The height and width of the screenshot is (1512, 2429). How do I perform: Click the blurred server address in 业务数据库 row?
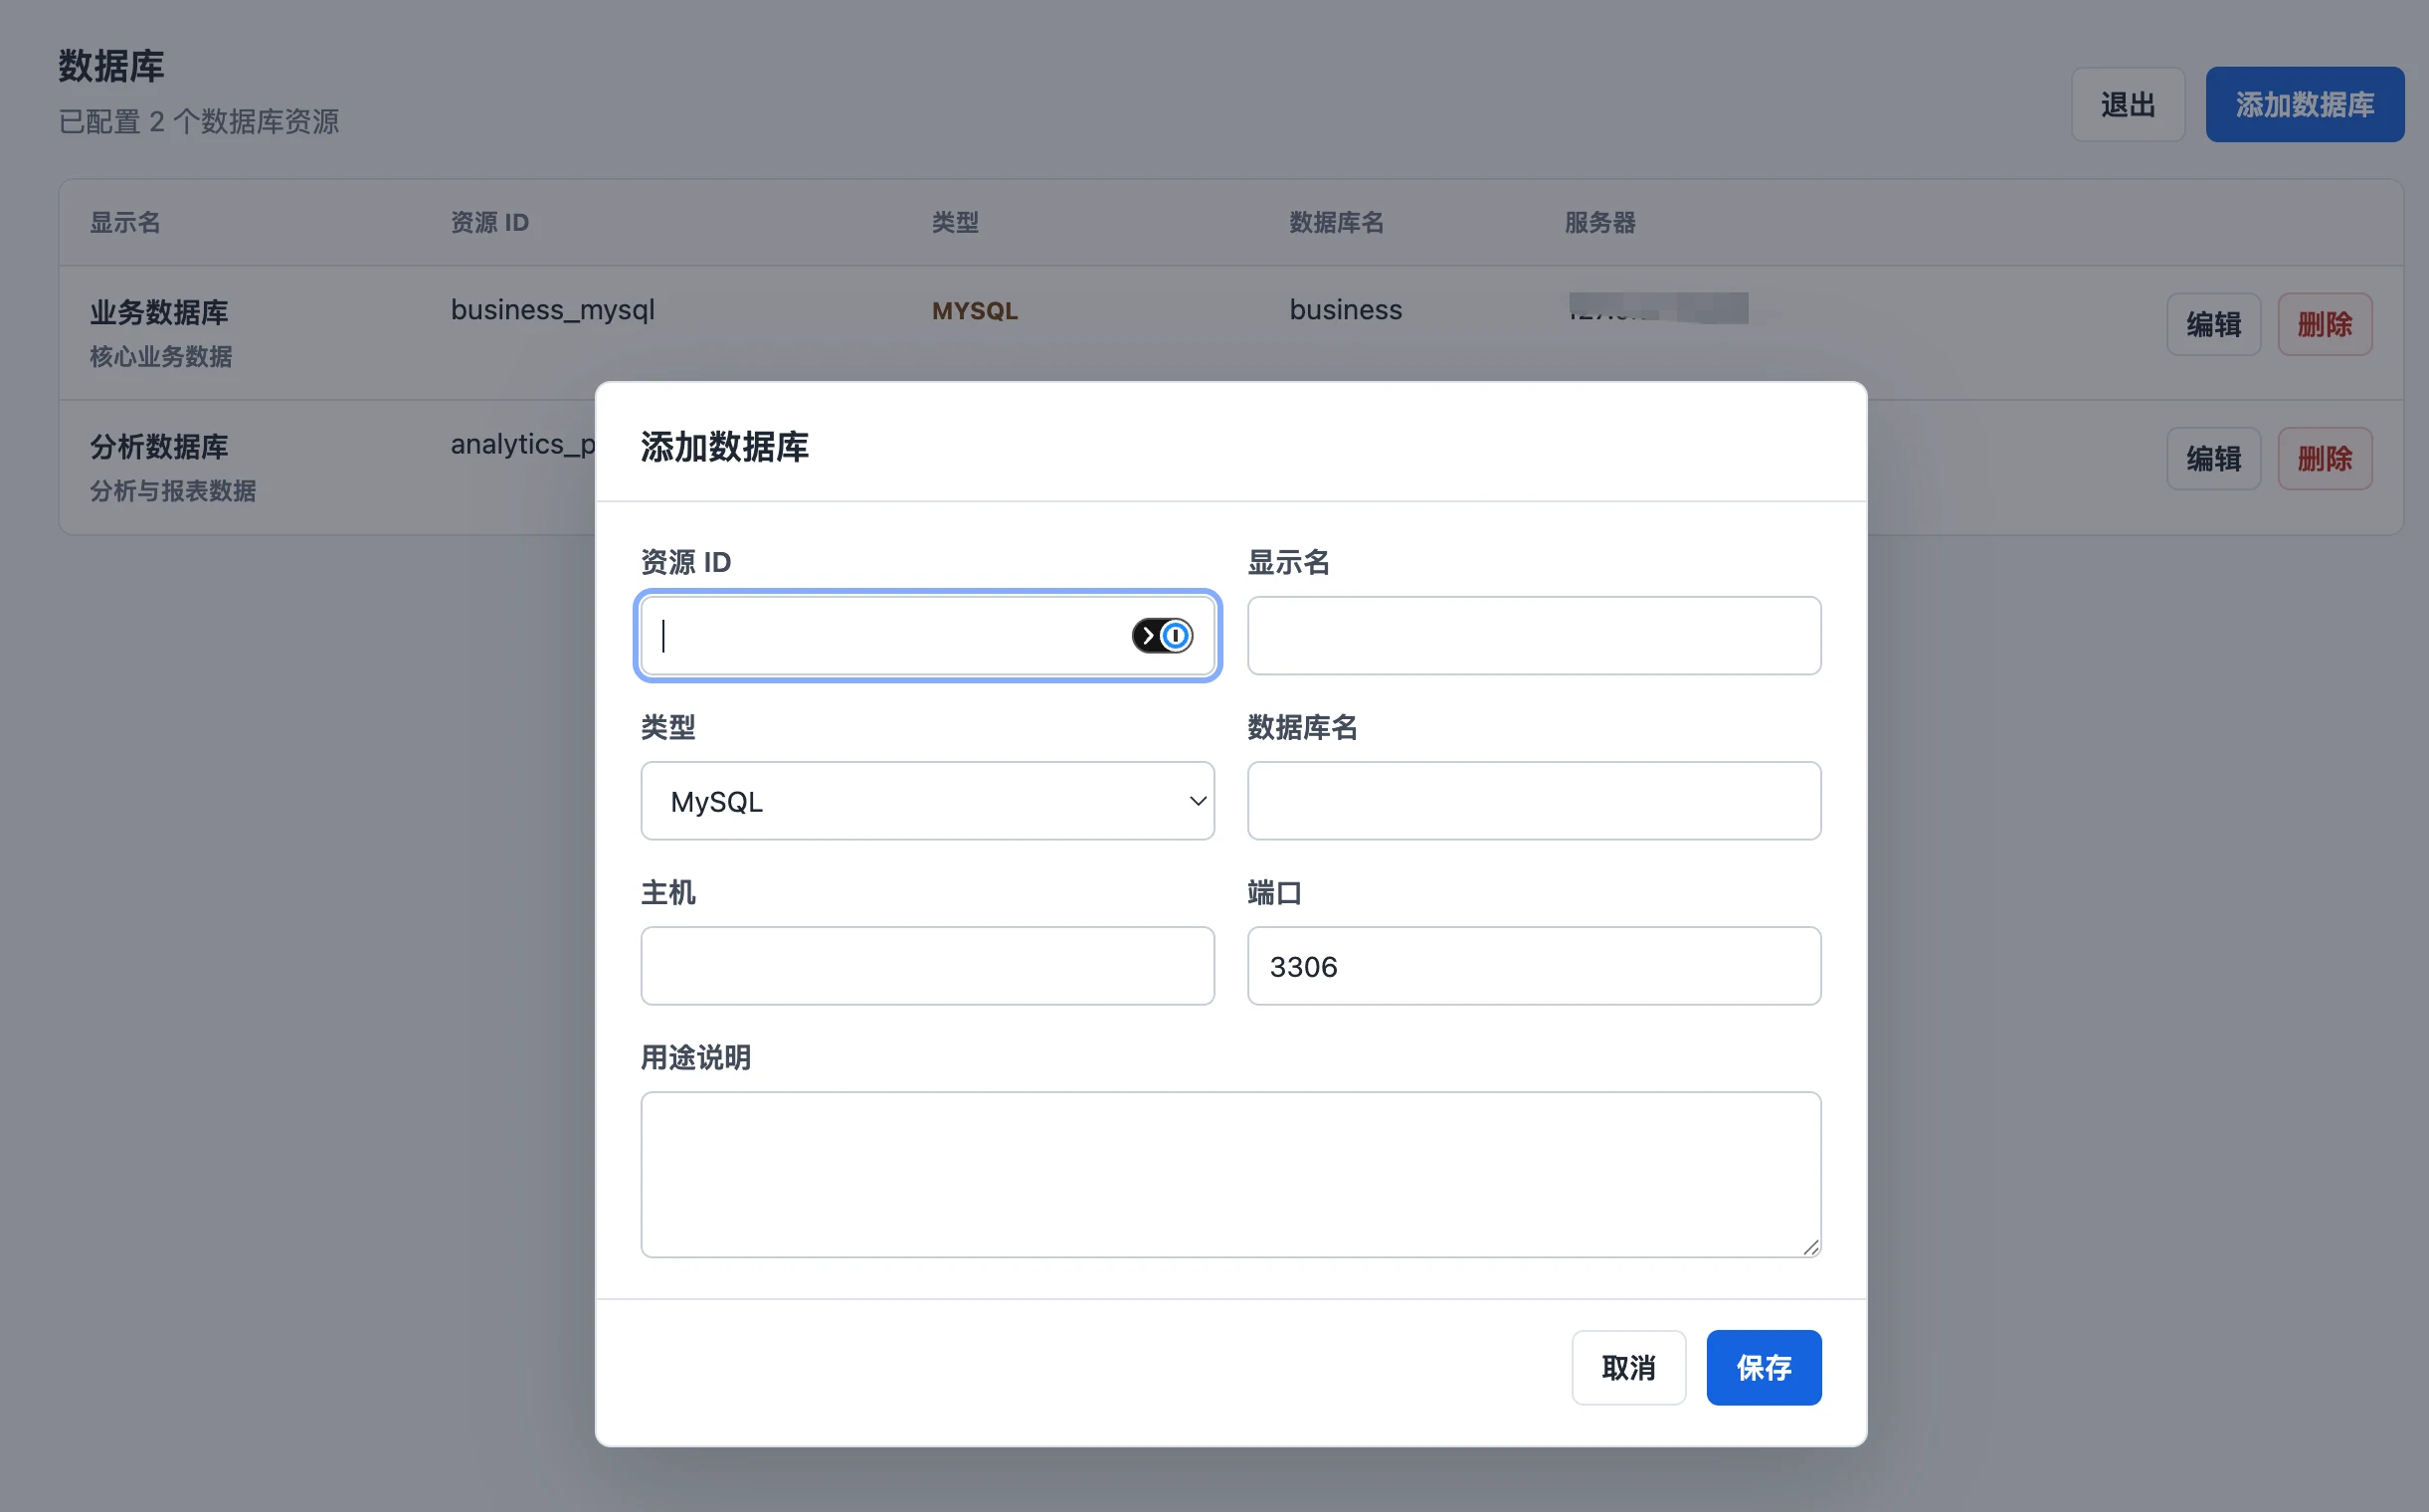[x=1658, y=309]
